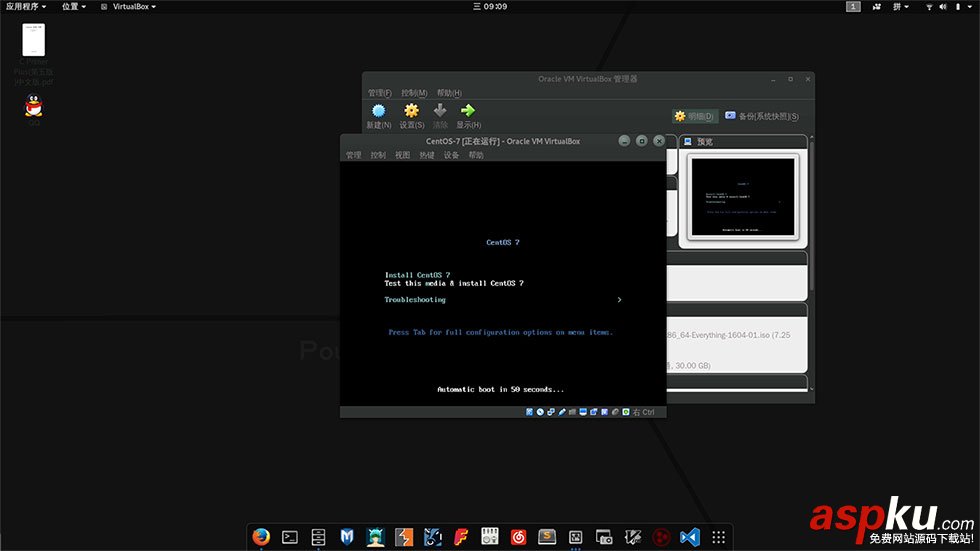Screen dimensions: 980x551
Task: Click the mouse integration icon in VM status bar
Action: tap(615, 412)
